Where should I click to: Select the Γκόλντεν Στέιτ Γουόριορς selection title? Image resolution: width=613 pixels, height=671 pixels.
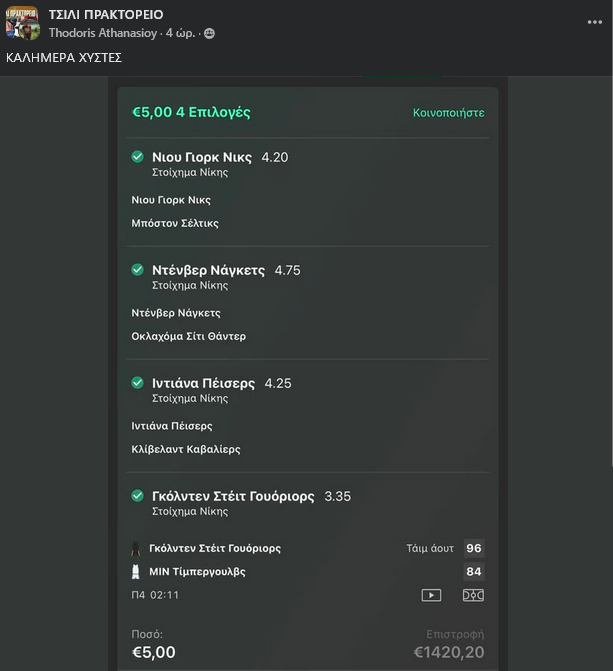tap(233, 496)
